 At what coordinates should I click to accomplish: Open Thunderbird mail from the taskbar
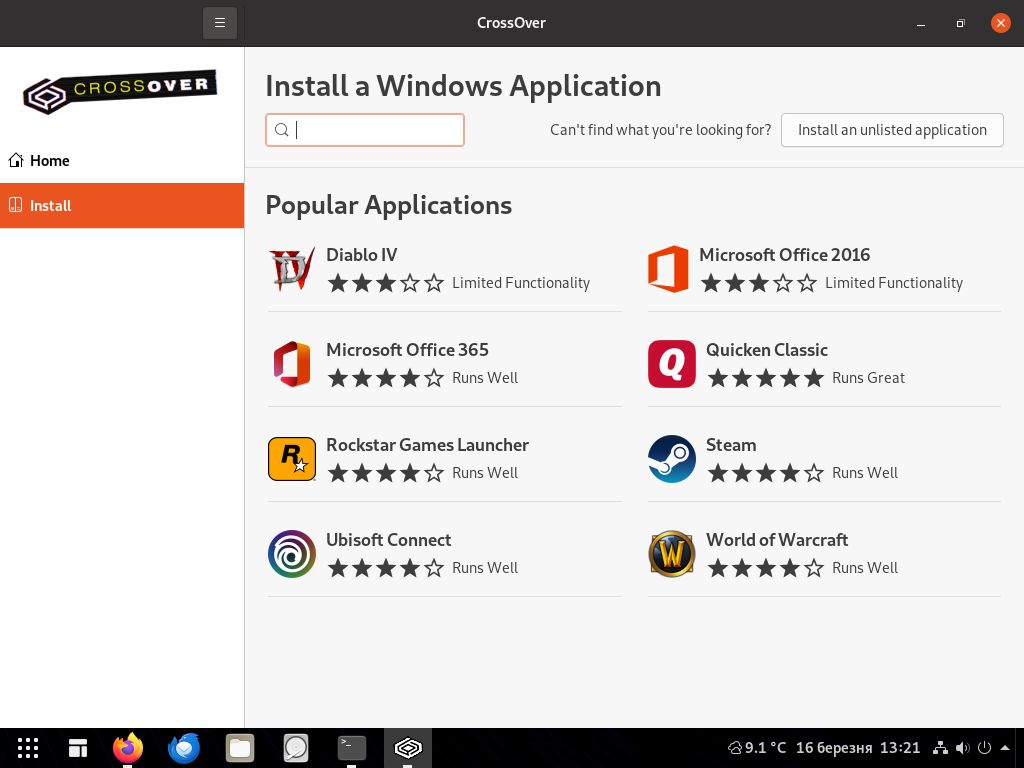click(x=184, y=747)
